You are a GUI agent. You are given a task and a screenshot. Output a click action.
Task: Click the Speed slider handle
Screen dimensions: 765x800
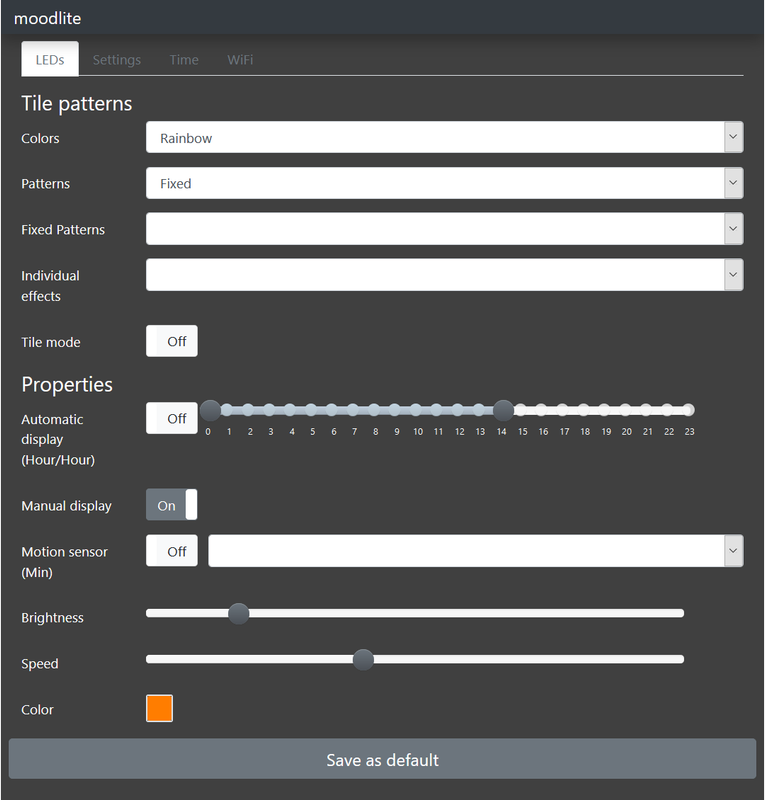[363, 660]
